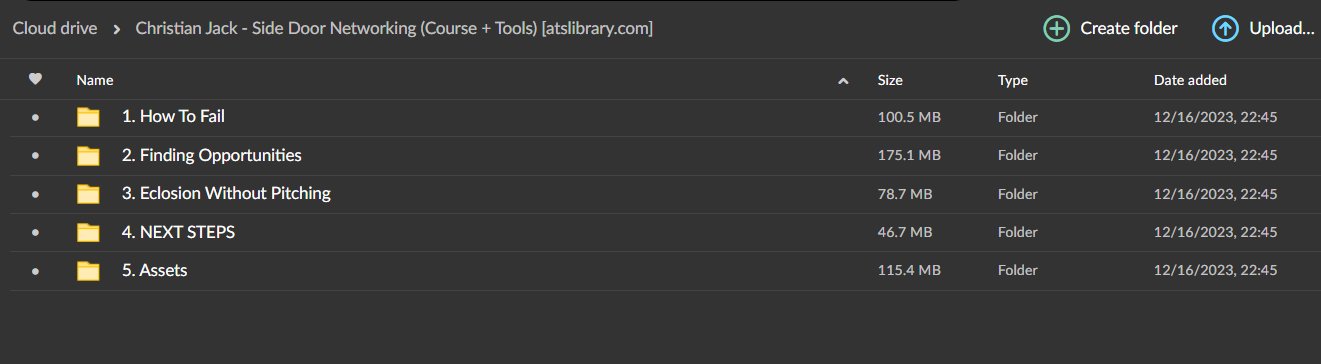This screenshot has height=364, width=1321.
Task: Click the Create folder plus icon
Action: 1056,28
